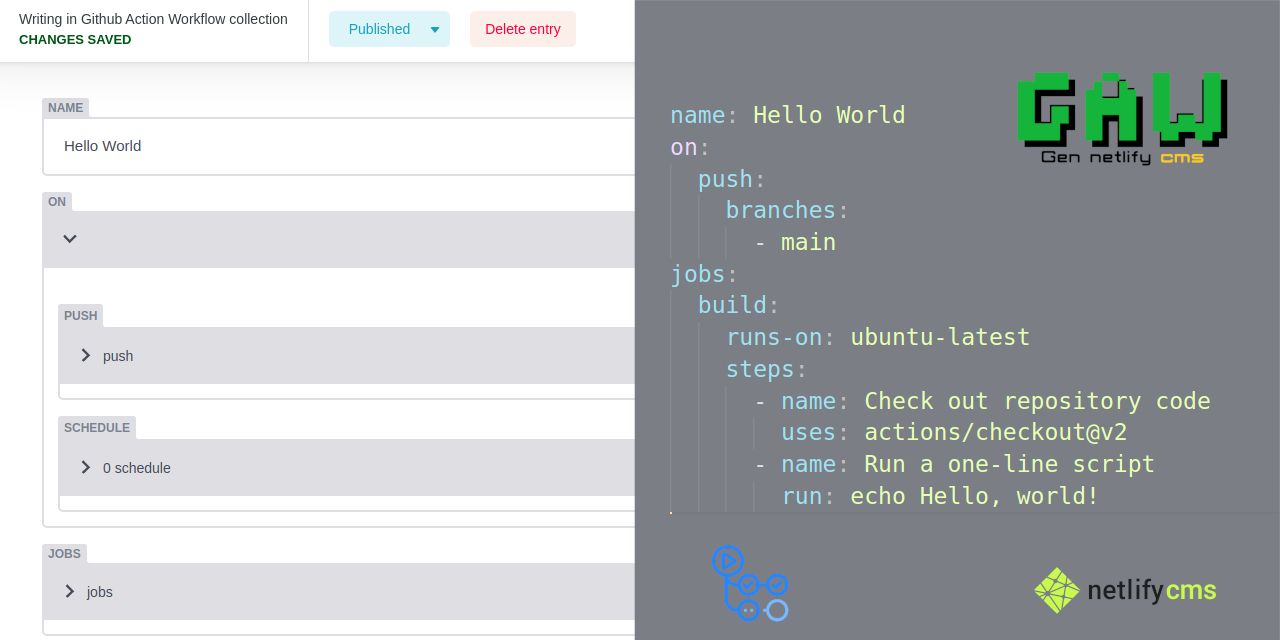Screen dimensions: 1280x640
Task: Click the PUSH section label tag
Action: coord(80,315)
